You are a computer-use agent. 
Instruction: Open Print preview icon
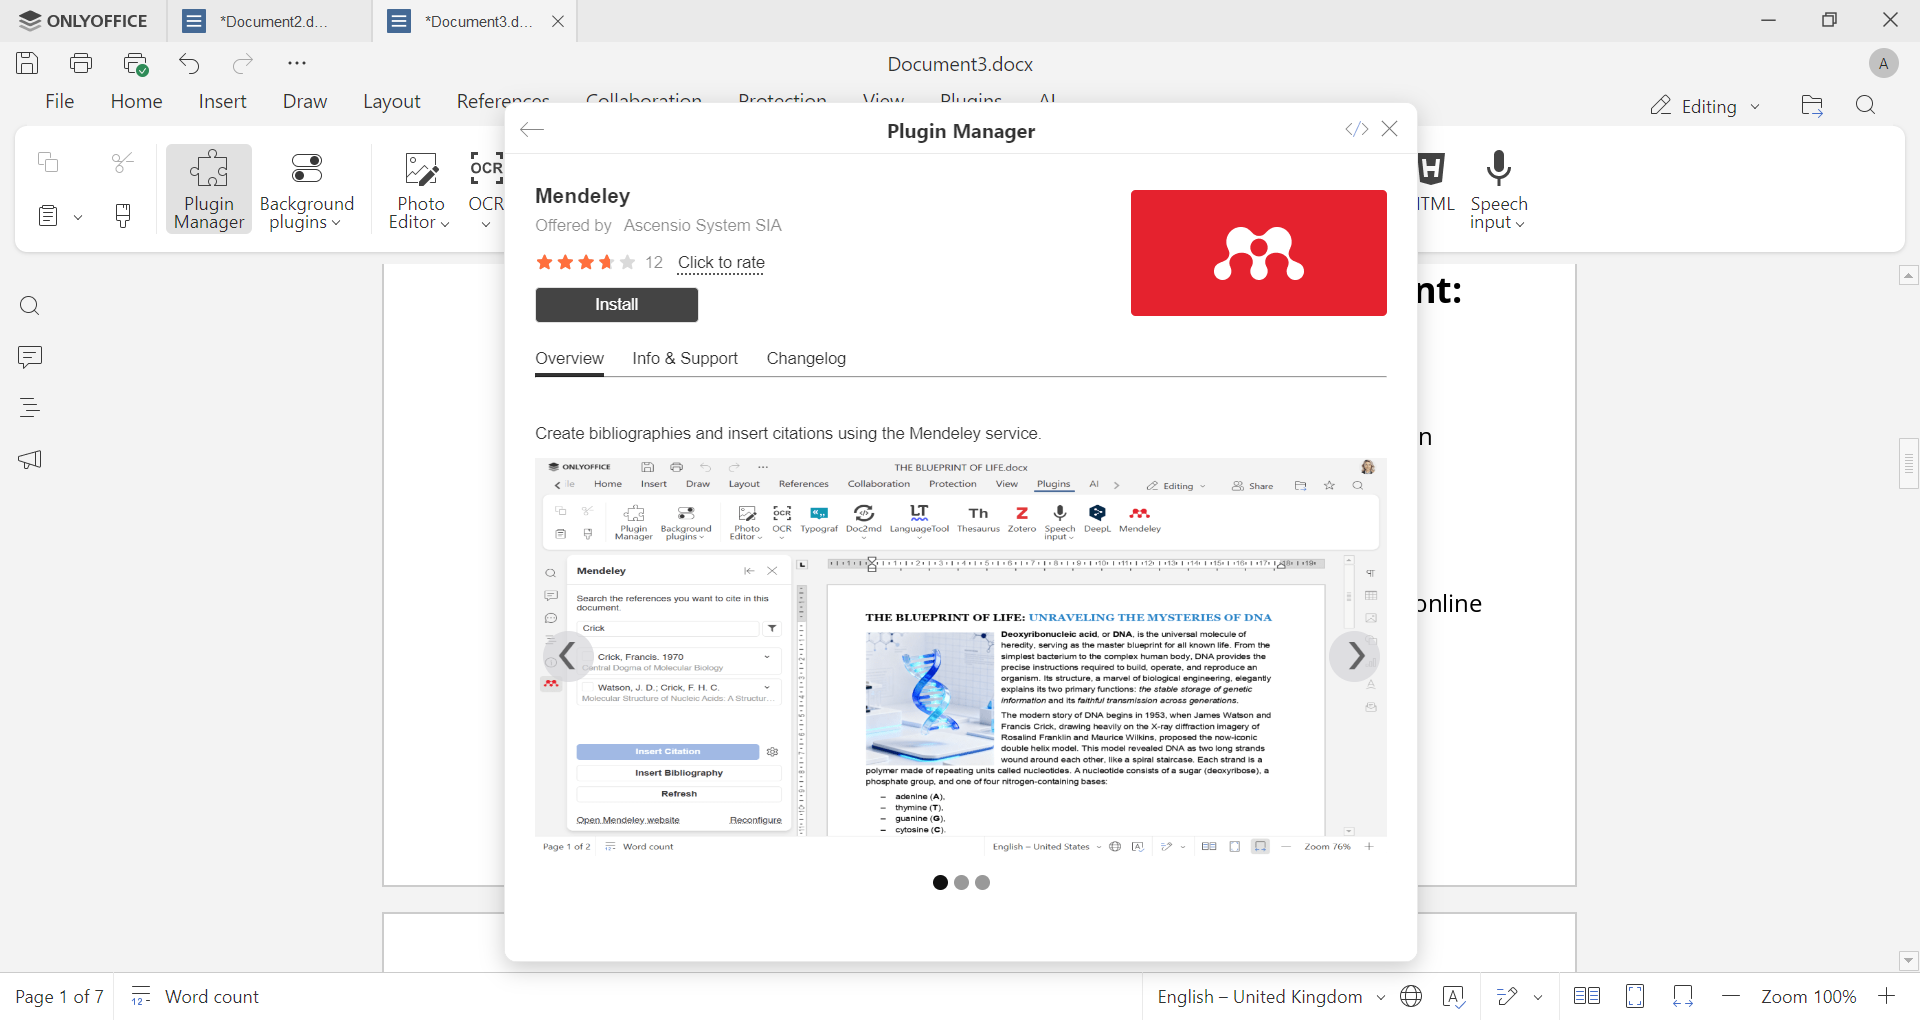(x=136, y=64)
